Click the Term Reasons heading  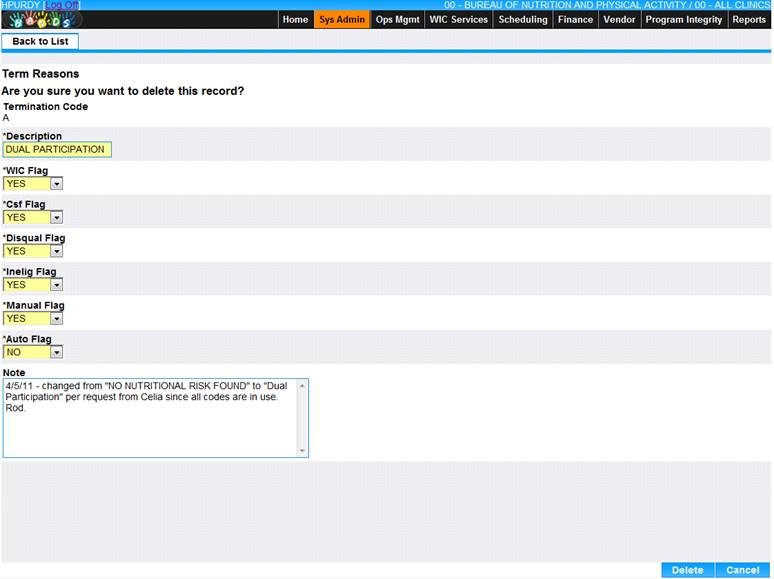(40, 74)
